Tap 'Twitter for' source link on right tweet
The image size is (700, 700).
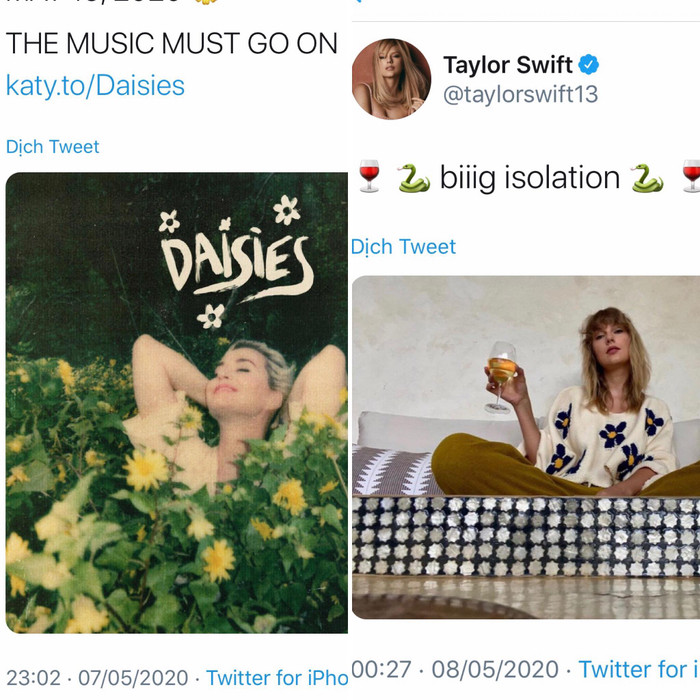(x=639, y=669)
